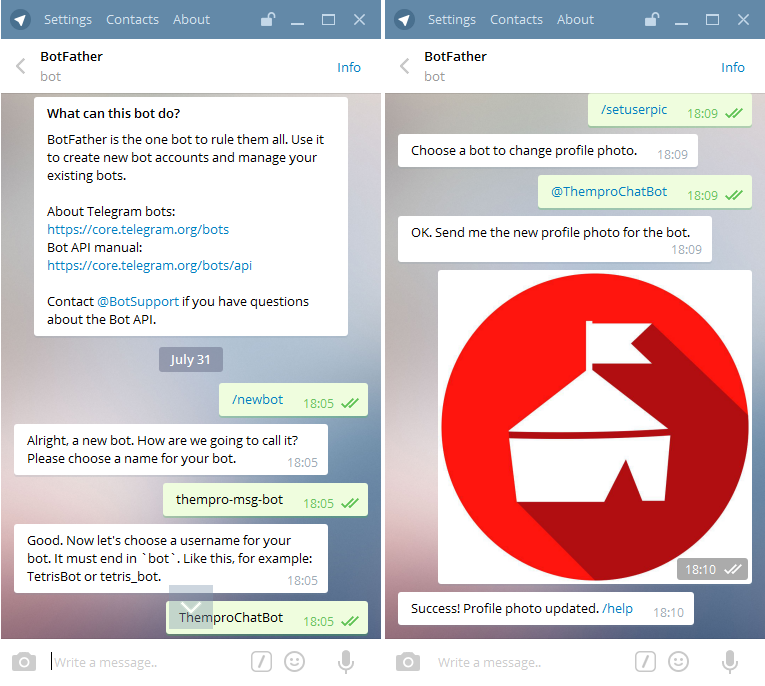Open Info link in right window
Image resolution: width=765 pixels, height=686 pixels.
(733, 67)
